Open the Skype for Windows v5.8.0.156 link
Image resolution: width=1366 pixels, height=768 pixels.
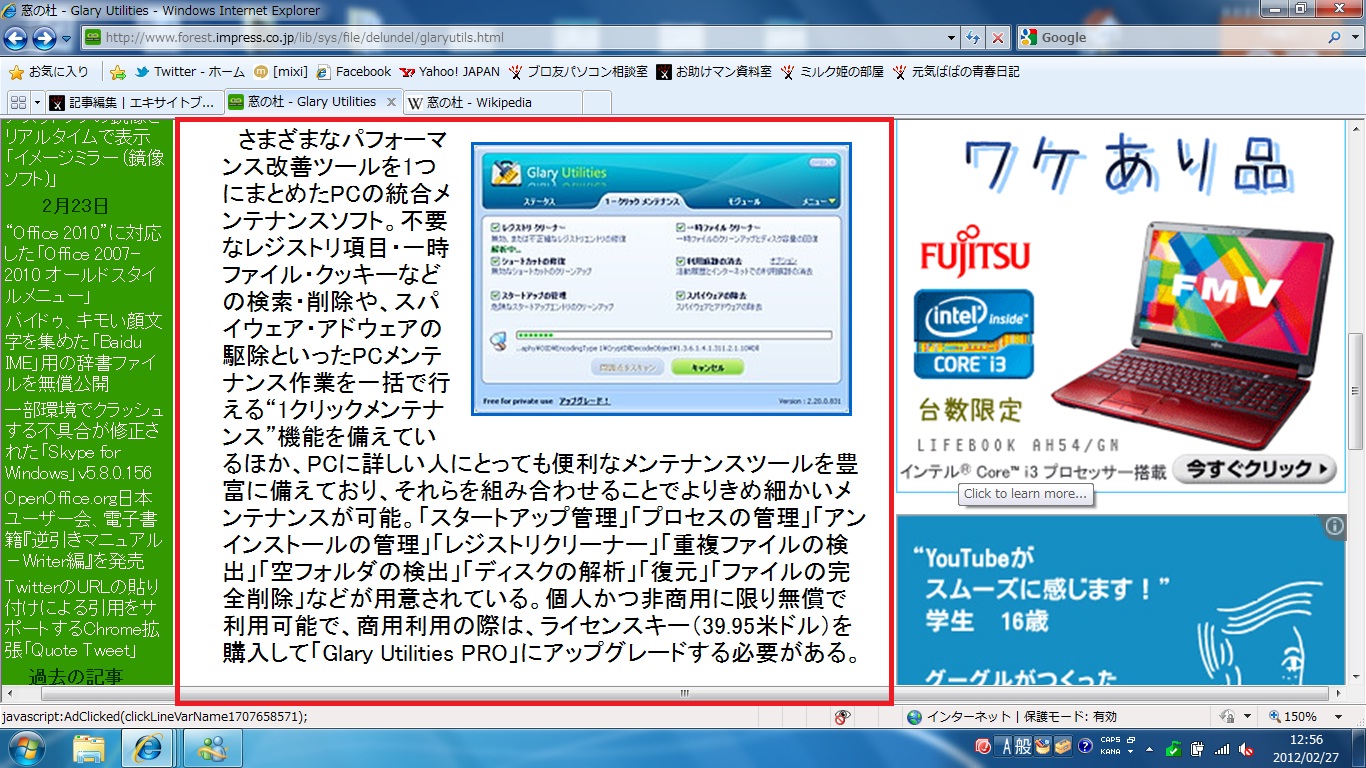click(x=83, y=440)
